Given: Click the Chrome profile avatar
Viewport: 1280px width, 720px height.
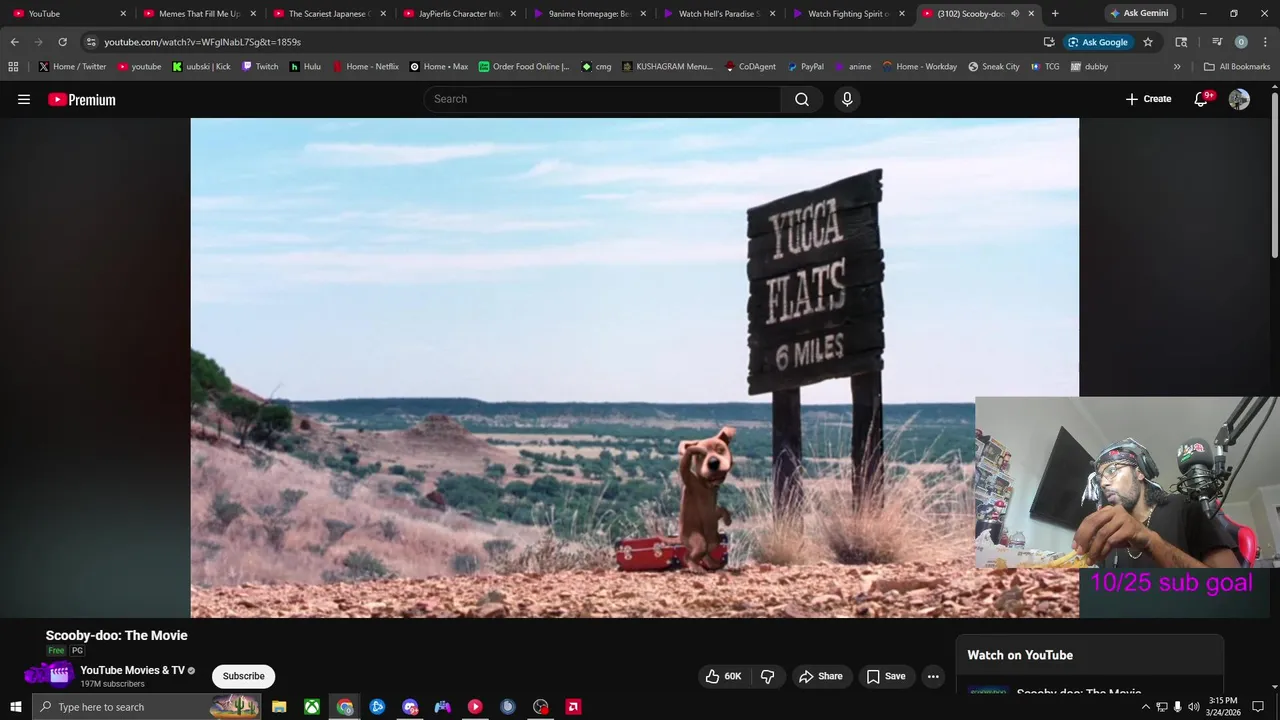Looking at the screenshot, I should [x=1241, y=42].
